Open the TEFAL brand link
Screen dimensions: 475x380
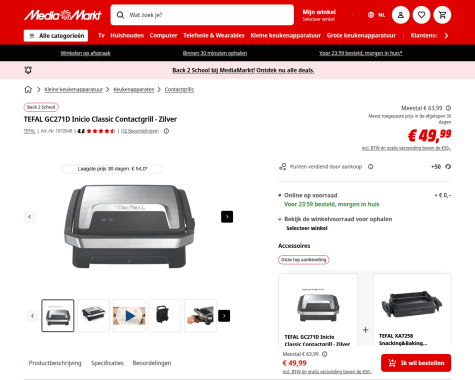[29, 131]
